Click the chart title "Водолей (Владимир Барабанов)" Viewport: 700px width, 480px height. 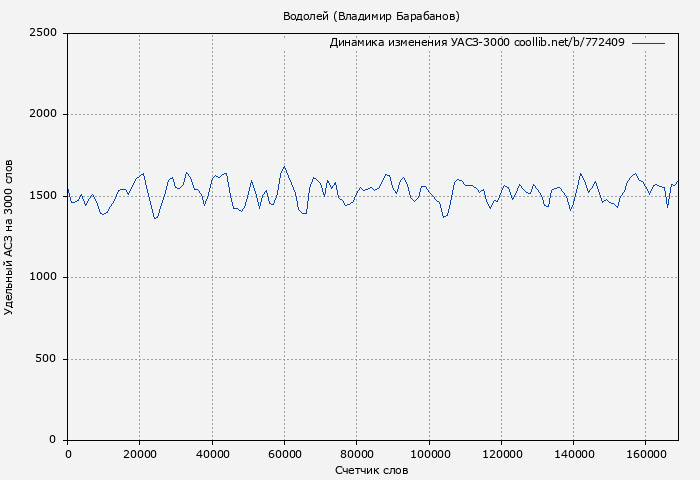coord(371,16)
